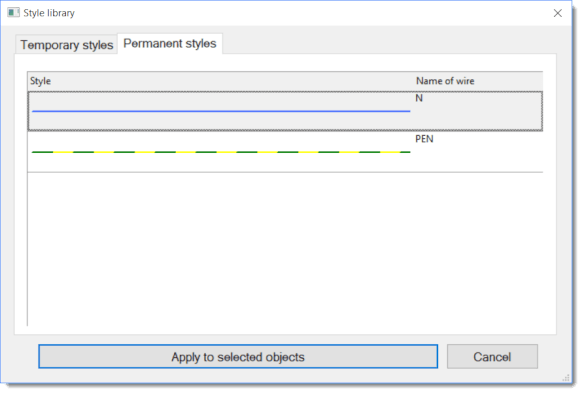Select the PEN wire style row
Screen dimensions: 582x393
pyautogui.click(x=285, y=152)
